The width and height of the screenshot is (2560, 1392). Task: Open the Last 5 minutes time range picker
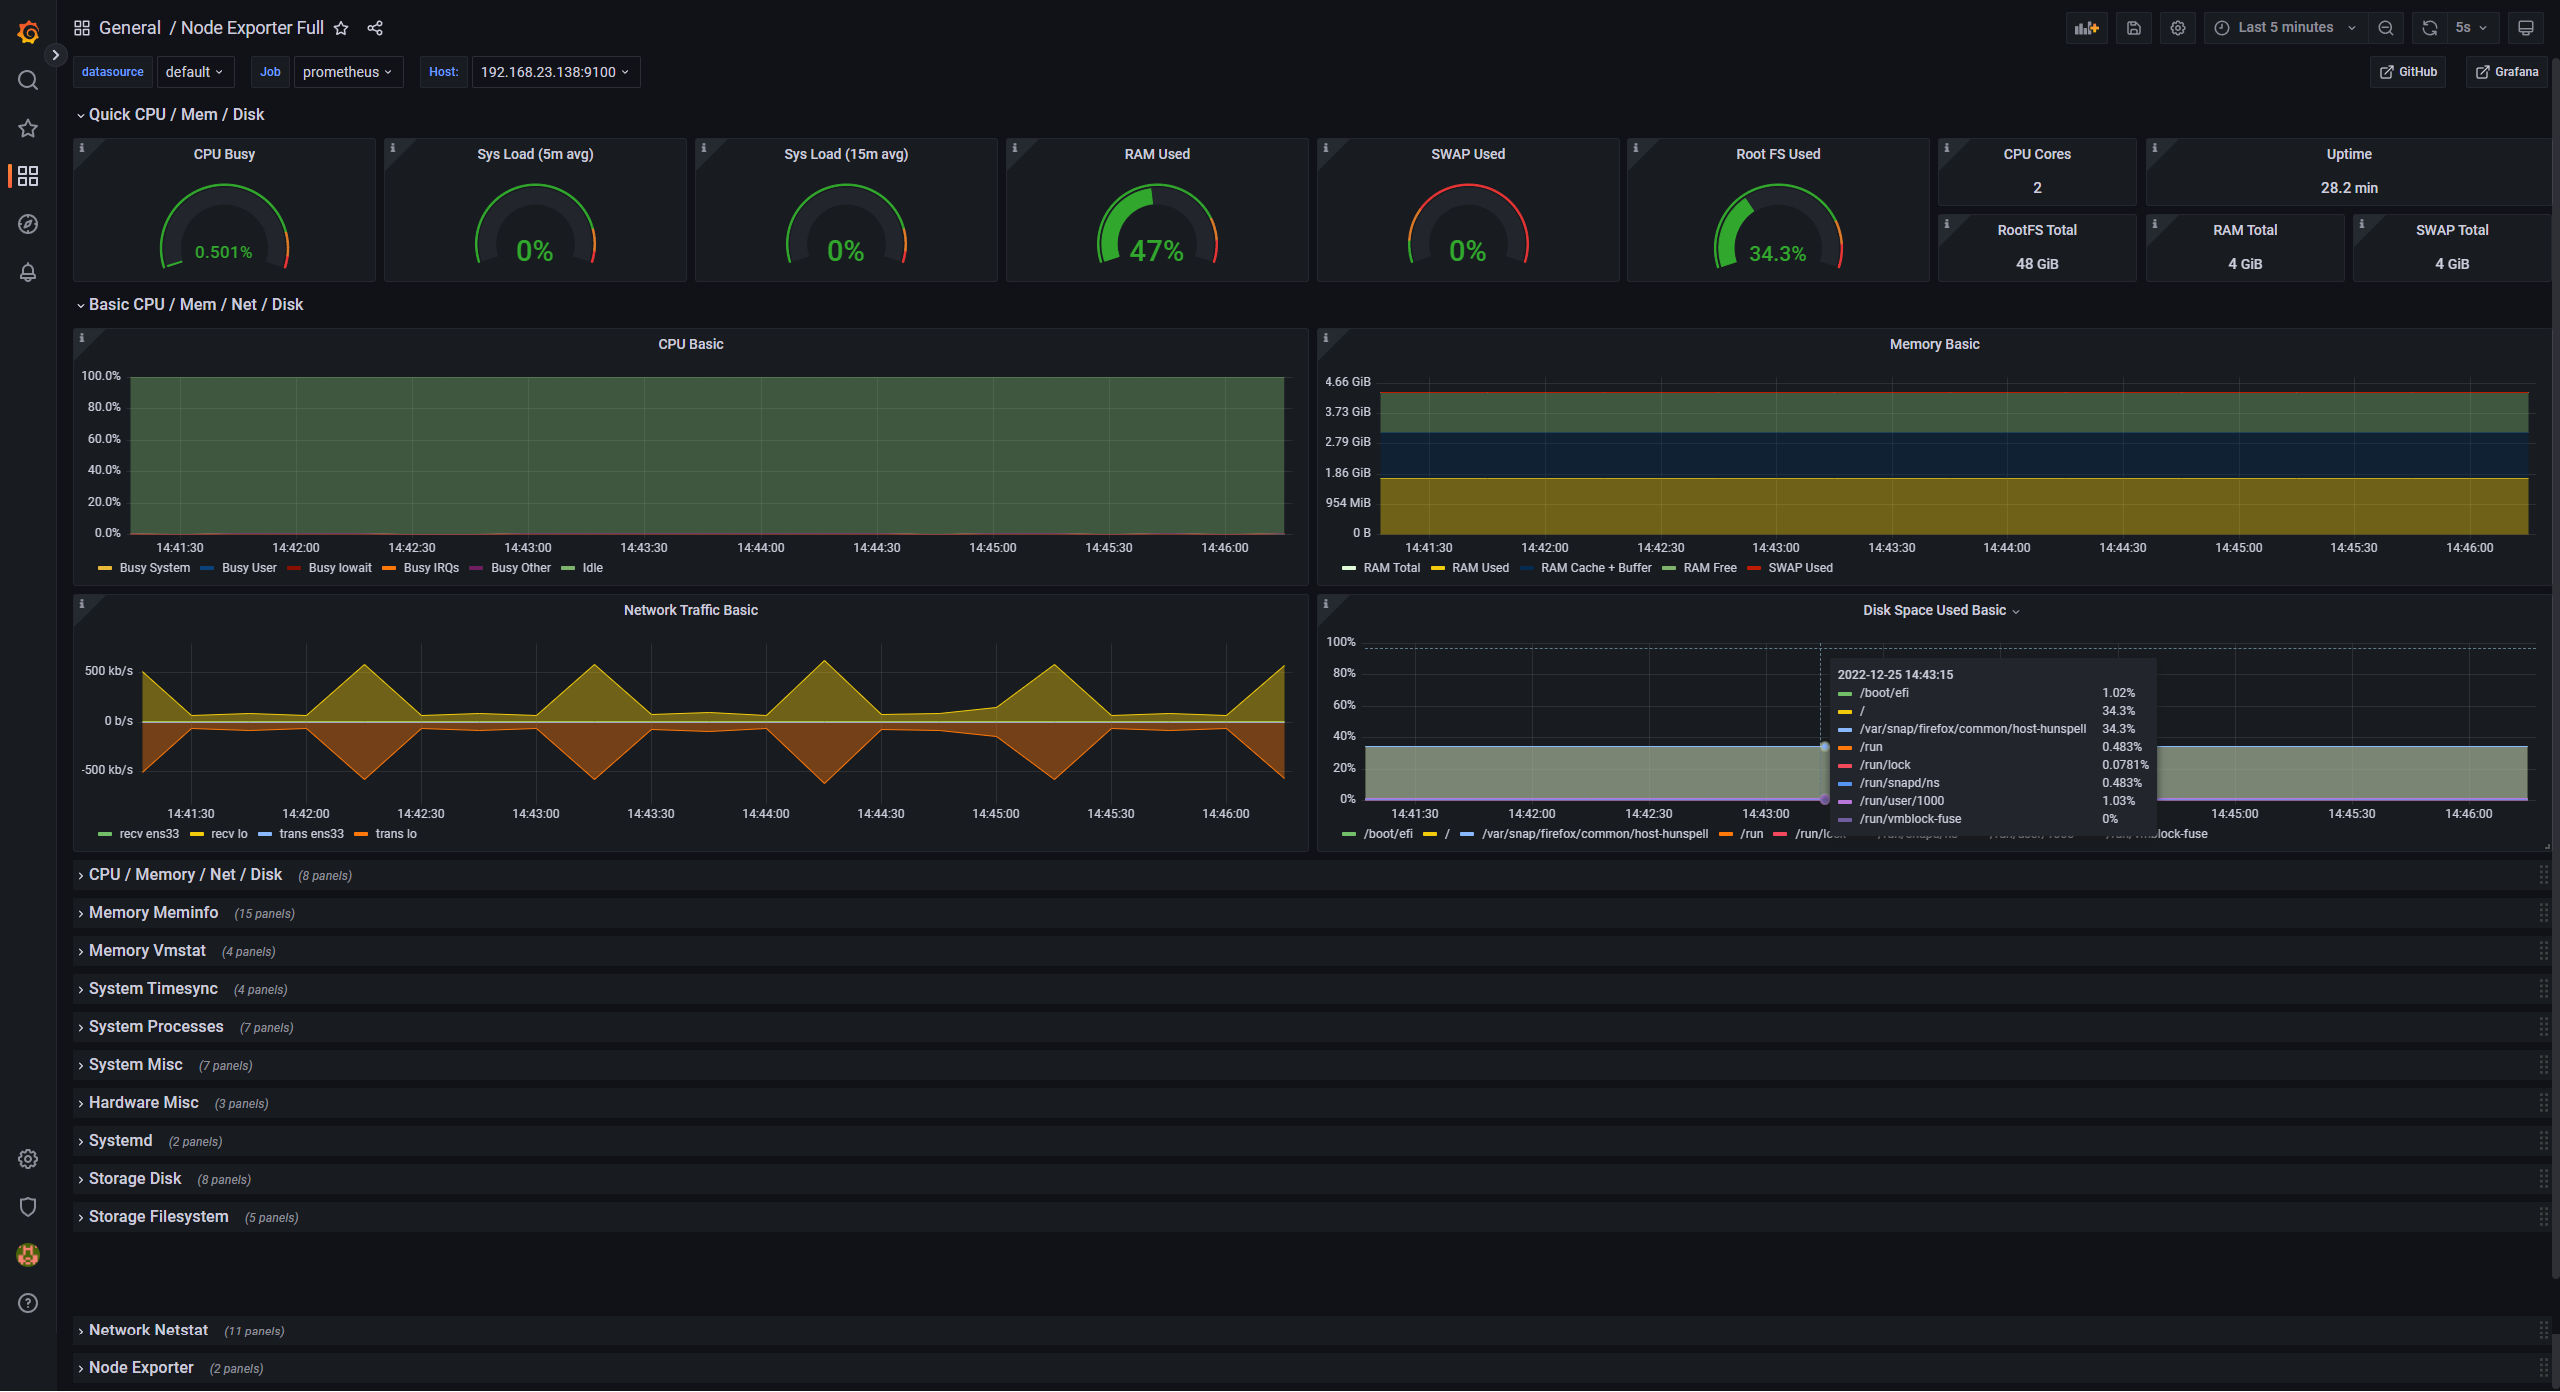click(x=2284, y=27)
